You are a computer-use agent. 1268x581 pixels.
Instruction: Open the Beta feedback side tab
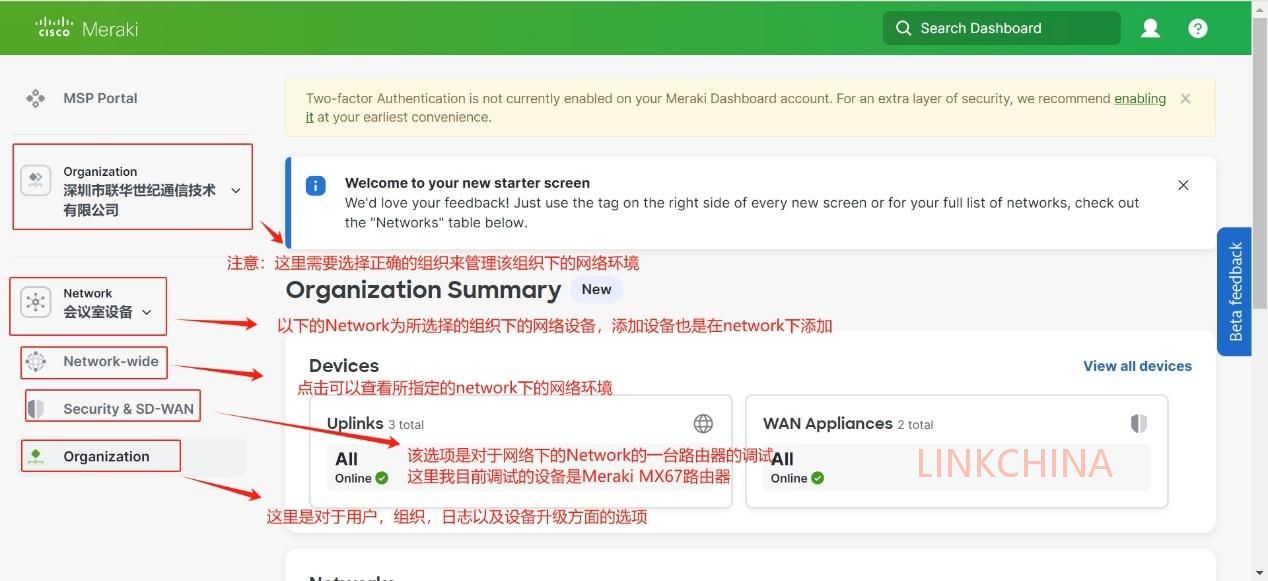(x=1234, y=291)
